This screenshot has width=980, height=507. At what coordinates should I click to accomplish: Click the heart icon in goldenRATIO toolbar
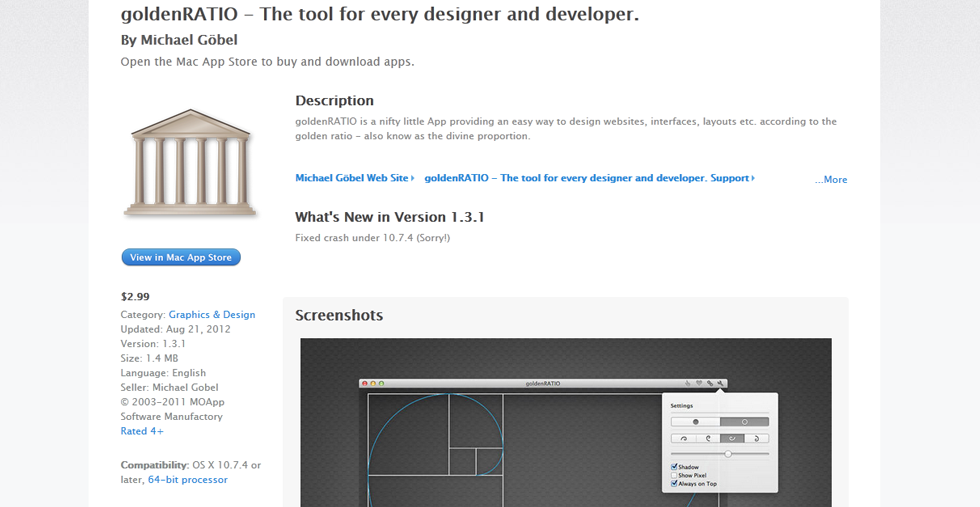[x=699, y=383]
